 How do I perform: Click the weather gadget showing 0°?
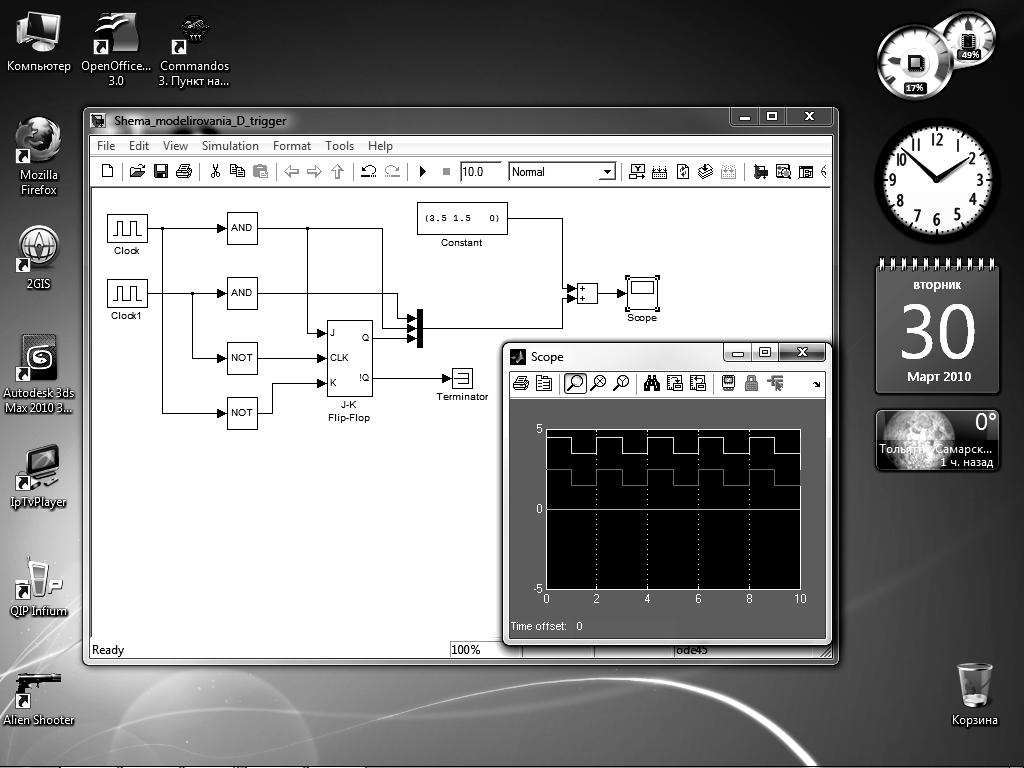[x=937, y=440]
